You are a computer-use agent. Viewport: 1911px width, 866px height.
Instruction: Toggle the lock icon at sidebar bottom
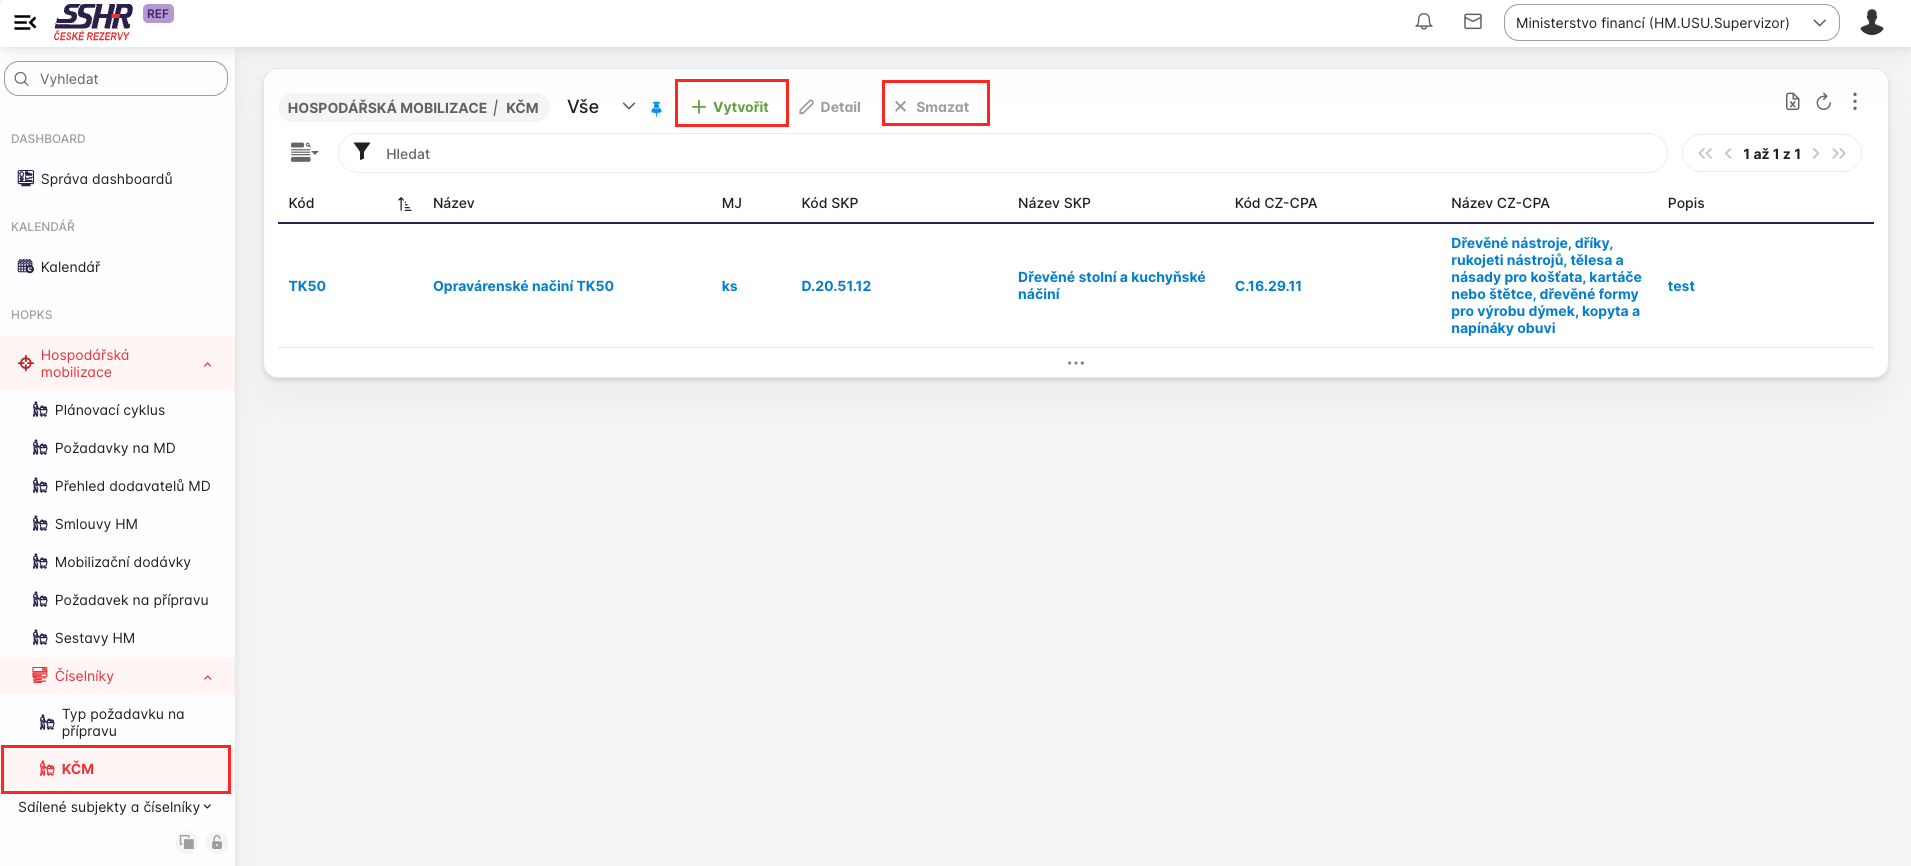click(217, 842)
